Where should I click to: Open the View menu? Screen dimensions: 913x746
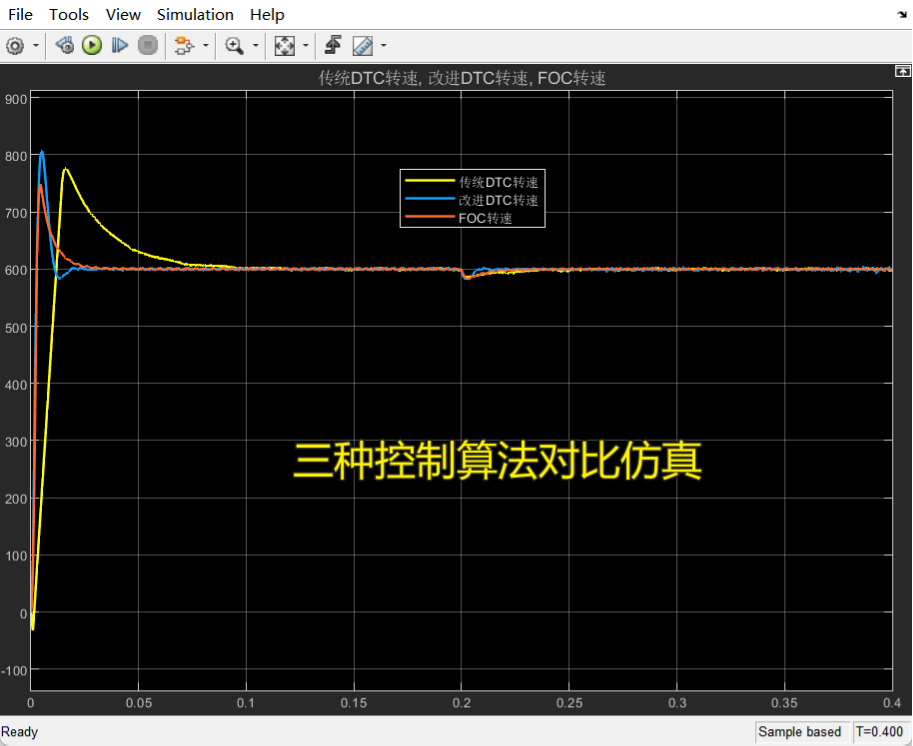point(123,15)
